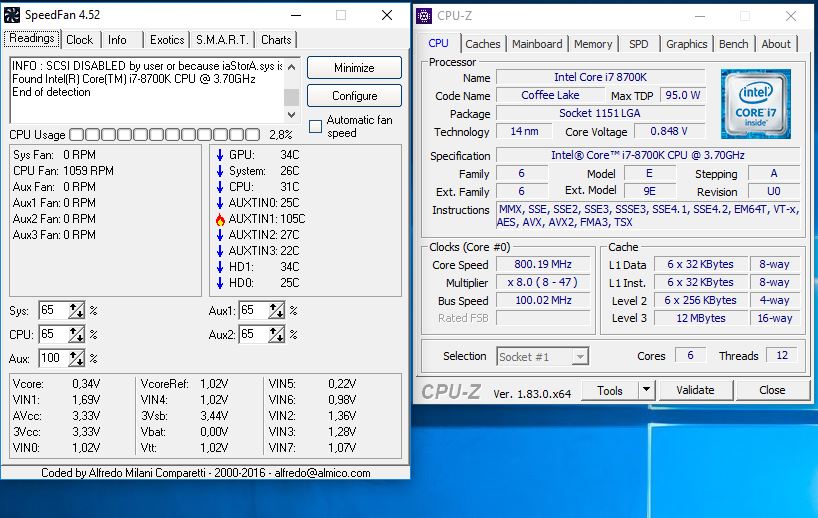Click the 'AUXTIN1: 105C' temperature reading

click(x=267, y=219)
